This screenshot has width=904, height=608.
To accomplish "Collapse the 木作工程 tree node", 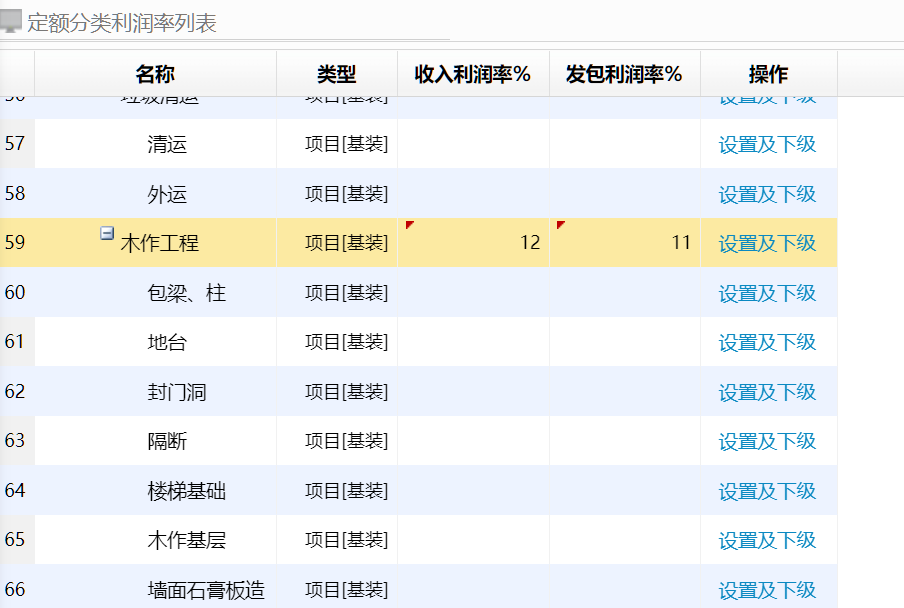I will click(107, 232).
